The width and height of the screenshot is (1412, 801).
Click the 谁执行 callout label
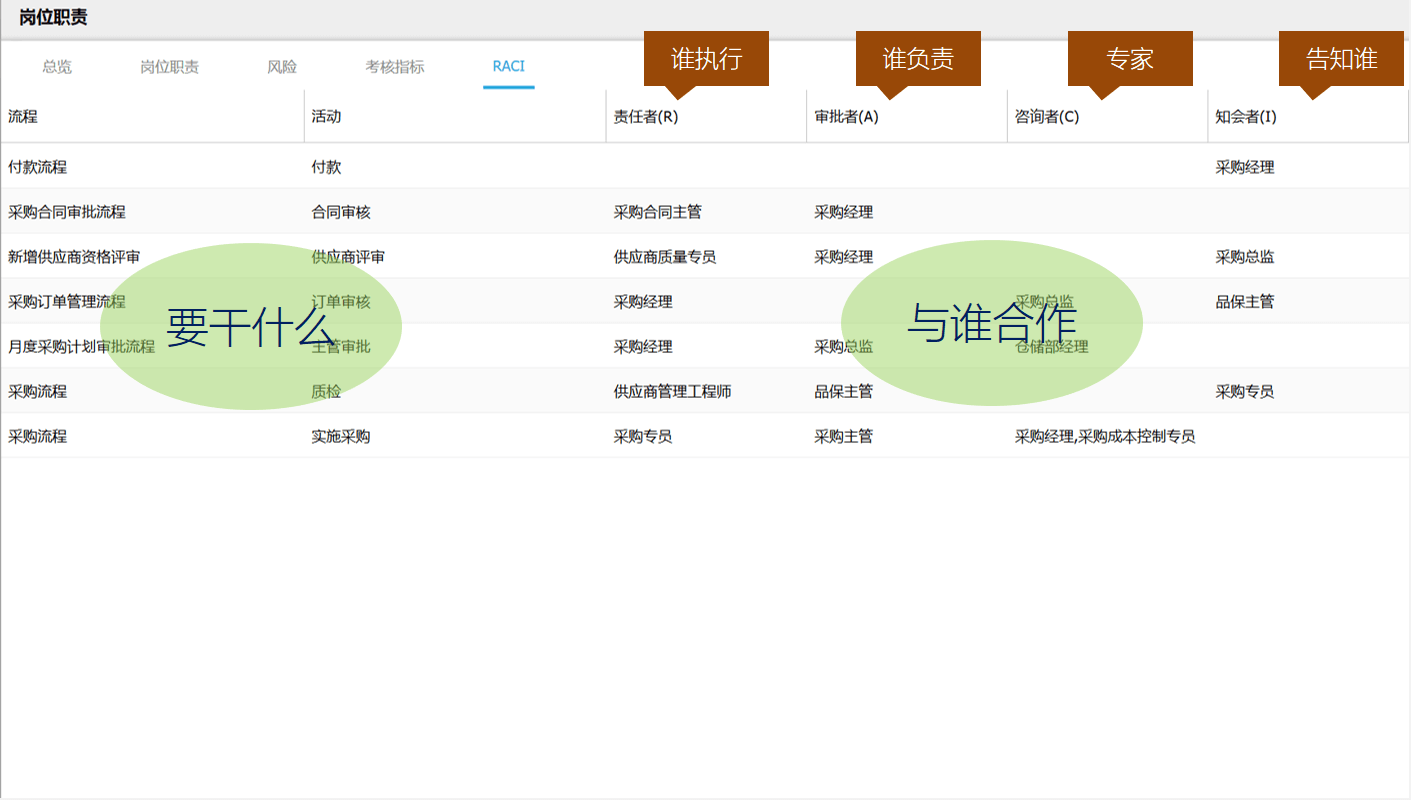pos(706,59)
